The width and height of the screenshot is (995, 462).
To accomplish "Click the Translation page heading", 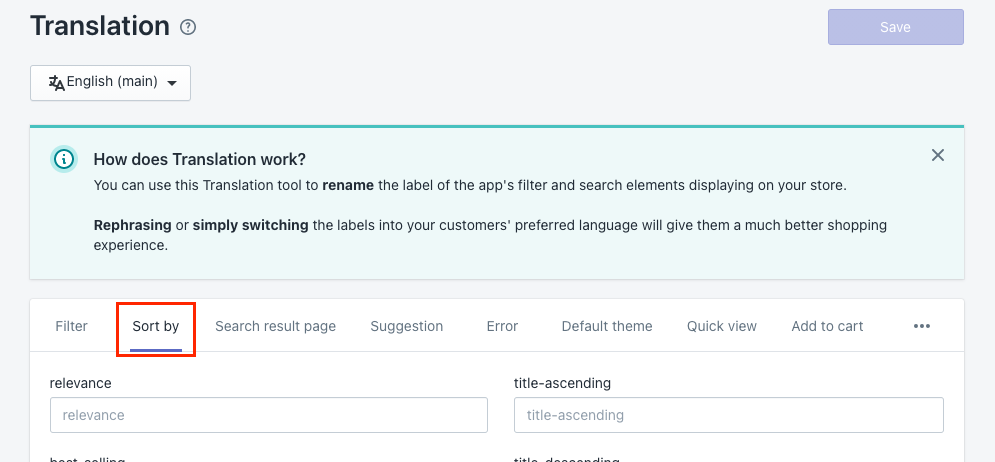I will [x=100, y=26].
